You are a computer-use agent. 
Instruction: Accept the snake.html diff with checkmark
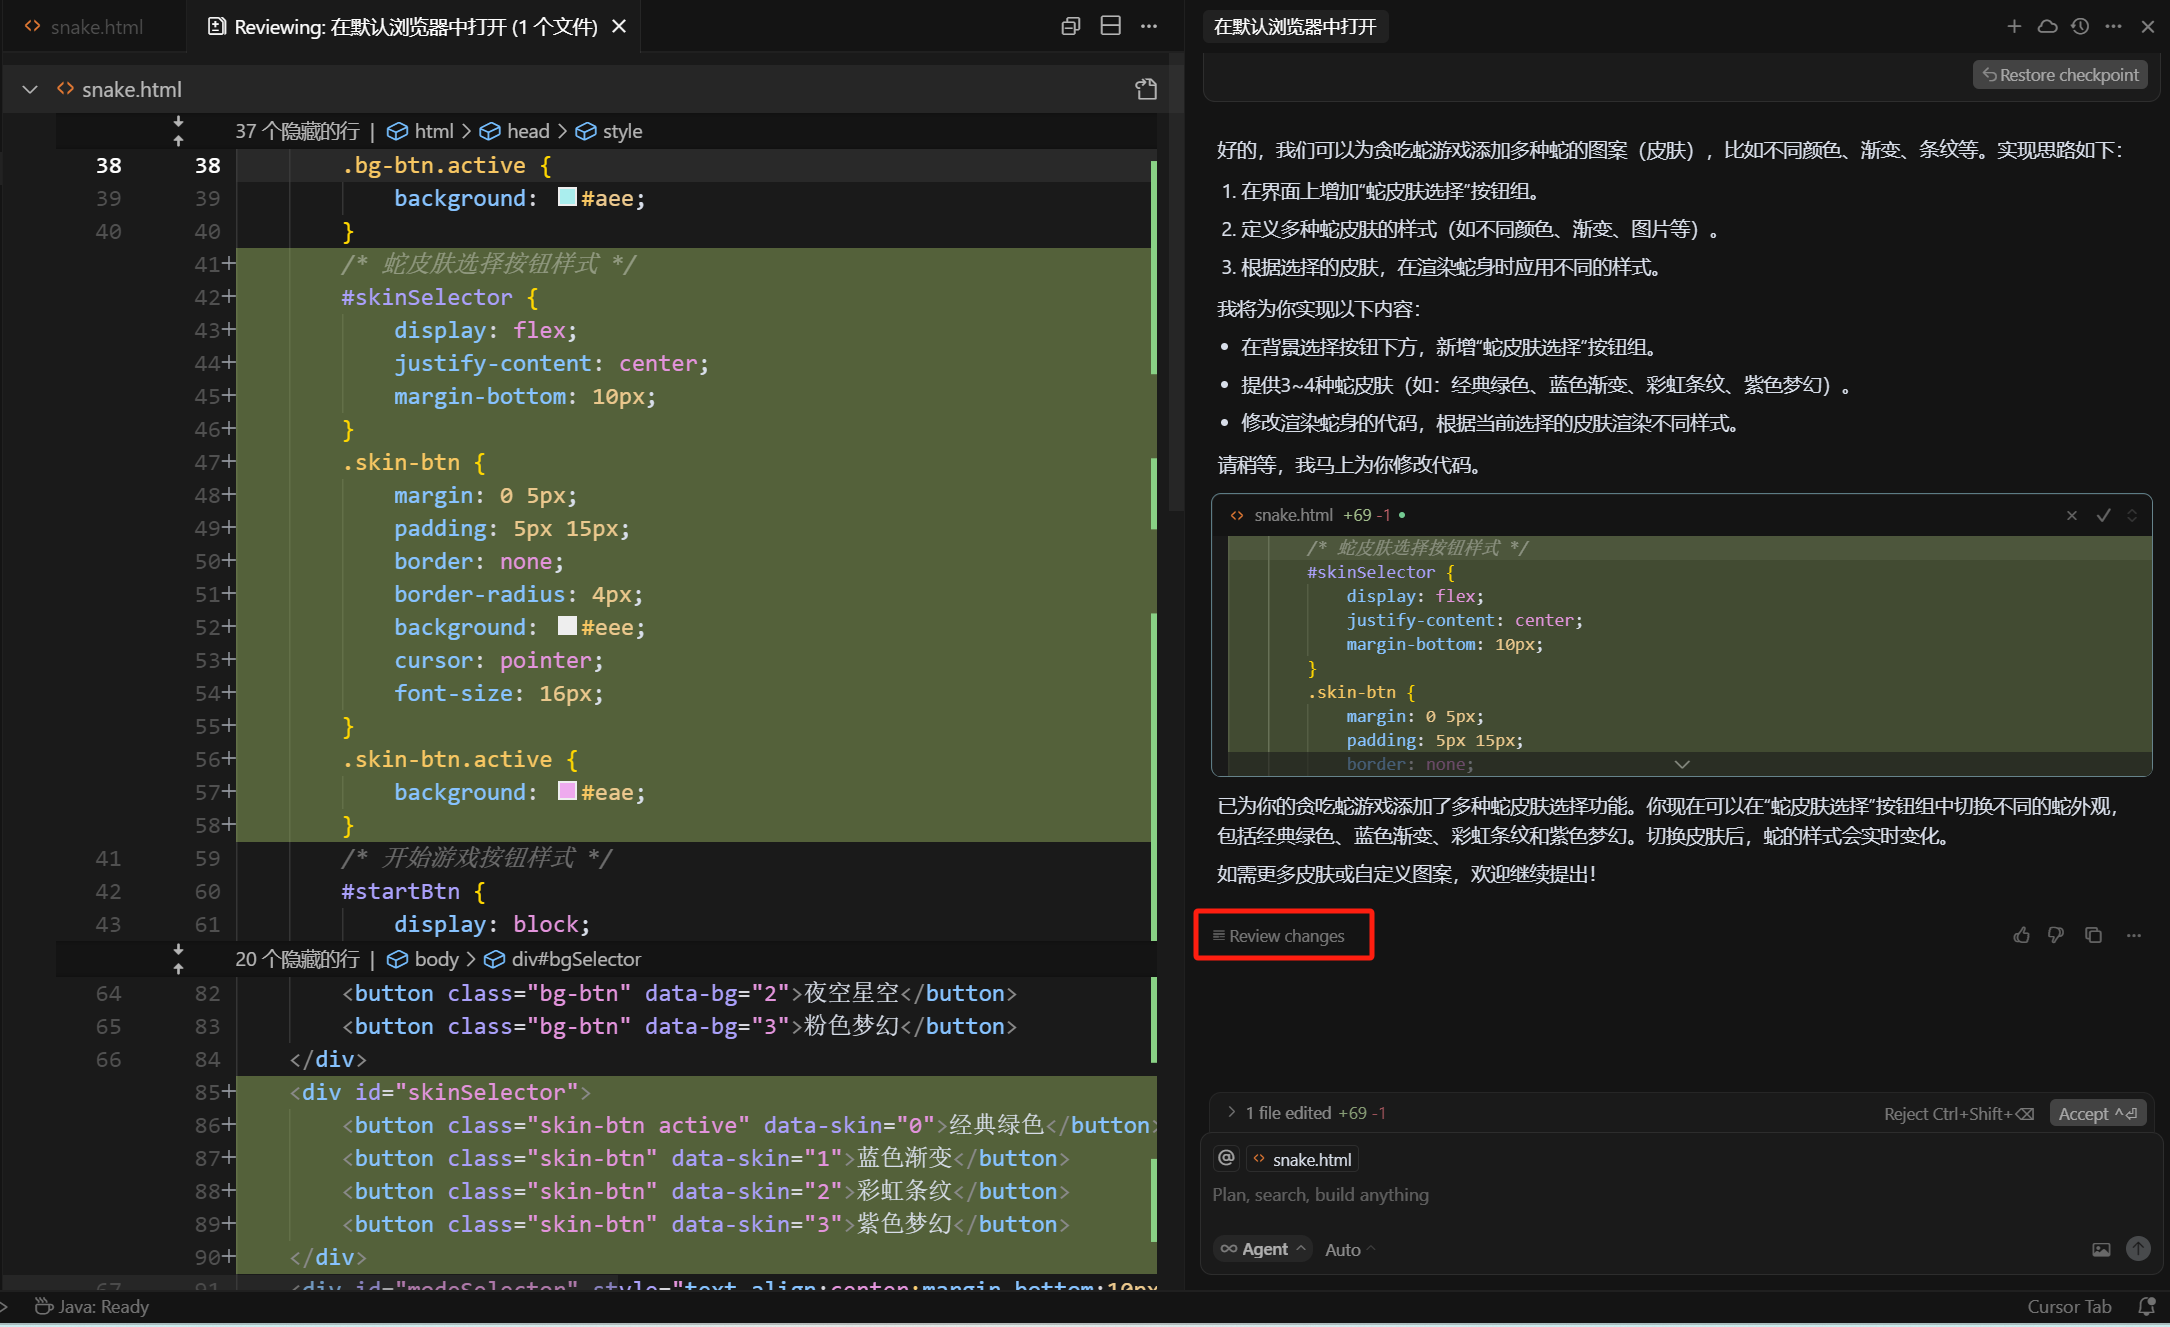pos(2103,515)
